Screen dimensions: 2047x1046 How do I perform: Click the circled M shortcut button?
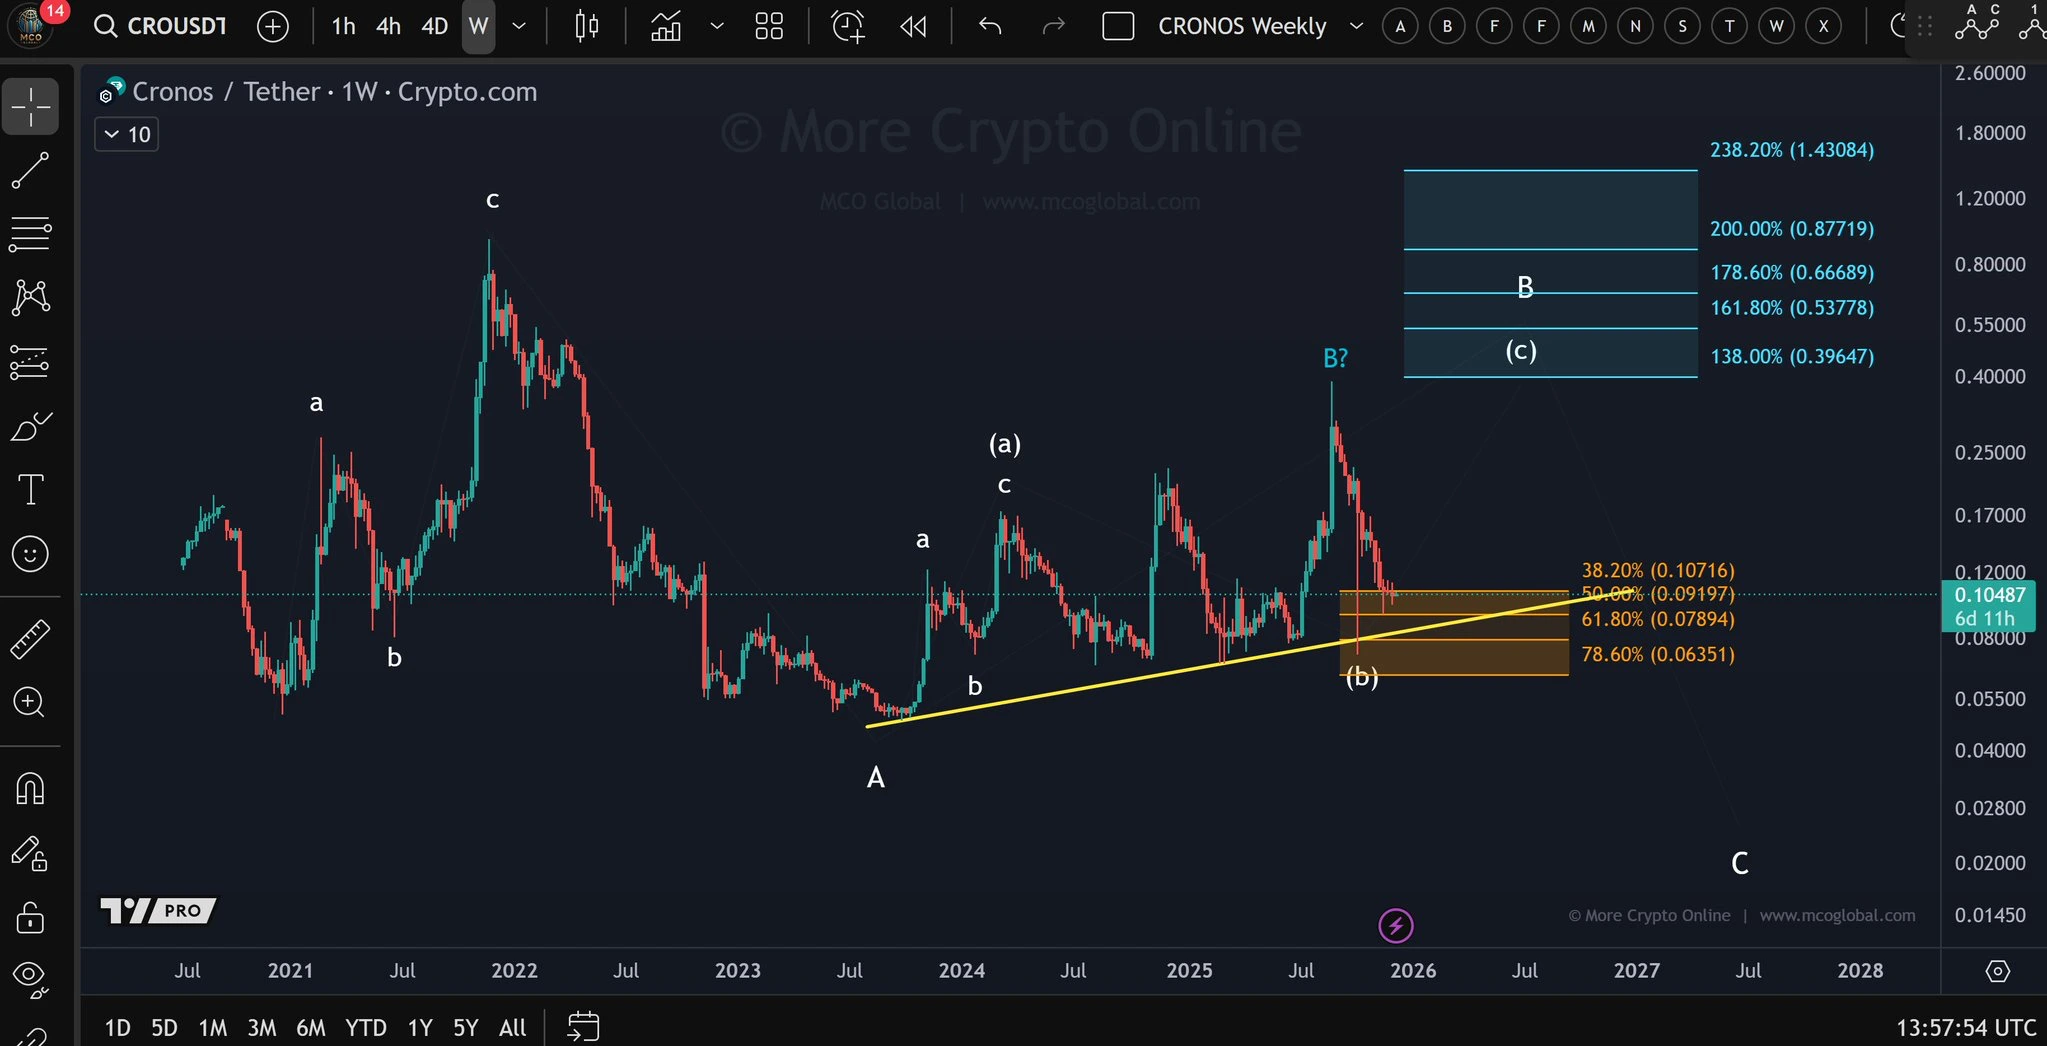[x=1588, y=27]
